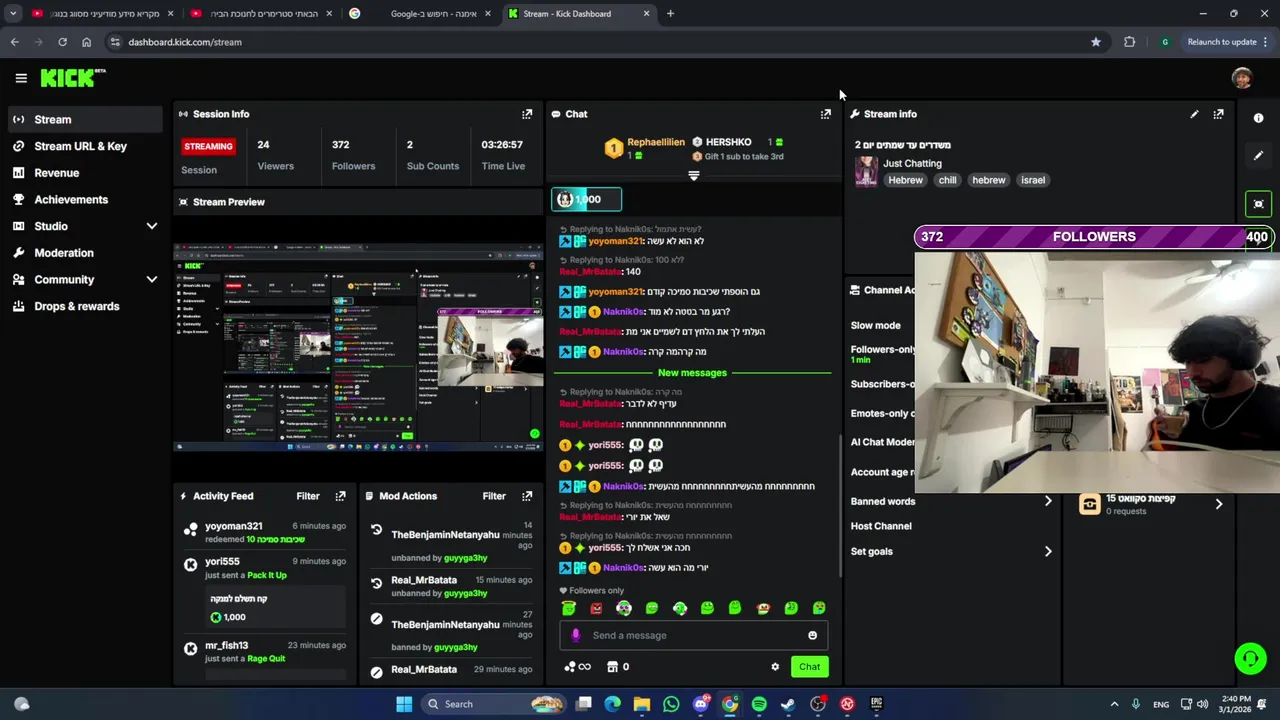
Task: Open Filter dropdown in Mod Actions
Action: coord(494,496)
